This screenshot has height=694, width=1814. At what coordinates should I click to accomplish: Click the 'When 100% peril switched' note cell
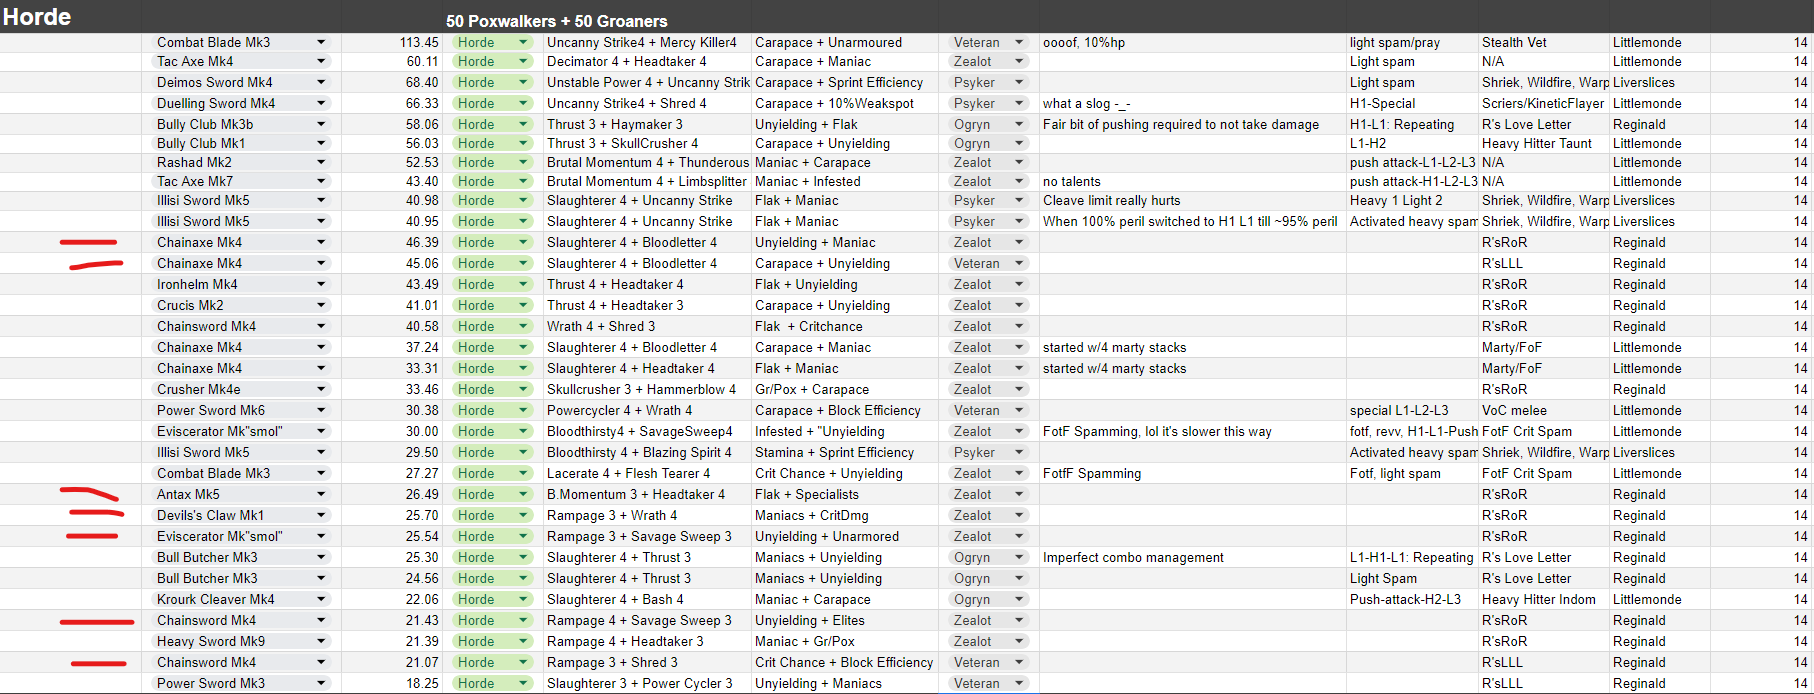click(x=1192, y=222)
